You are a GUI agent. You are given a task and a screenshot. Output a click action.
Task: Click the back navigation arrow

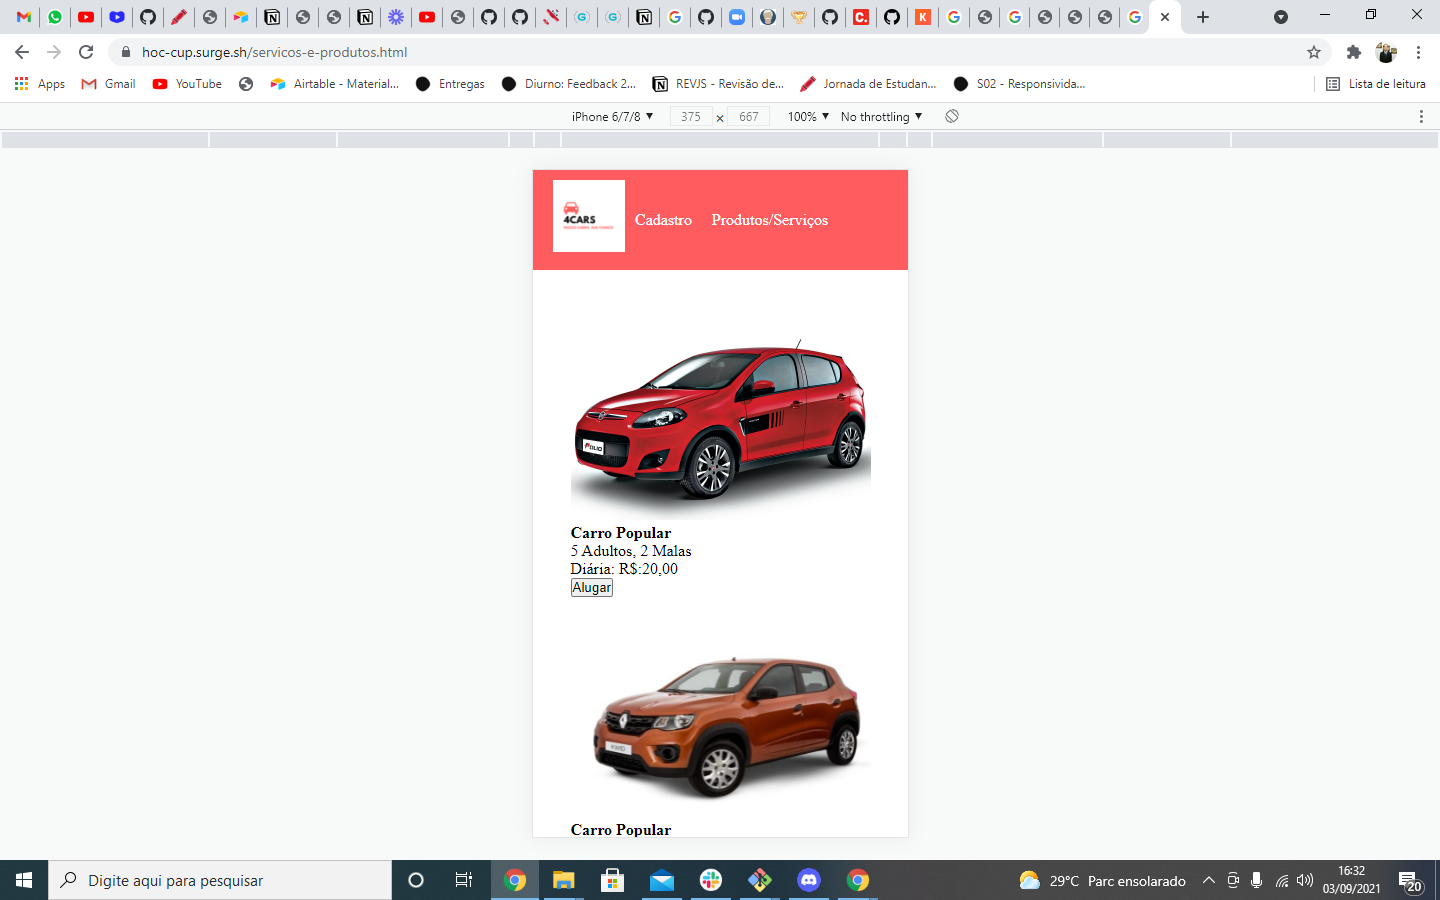pyautogui.click(x=22, y=52)
